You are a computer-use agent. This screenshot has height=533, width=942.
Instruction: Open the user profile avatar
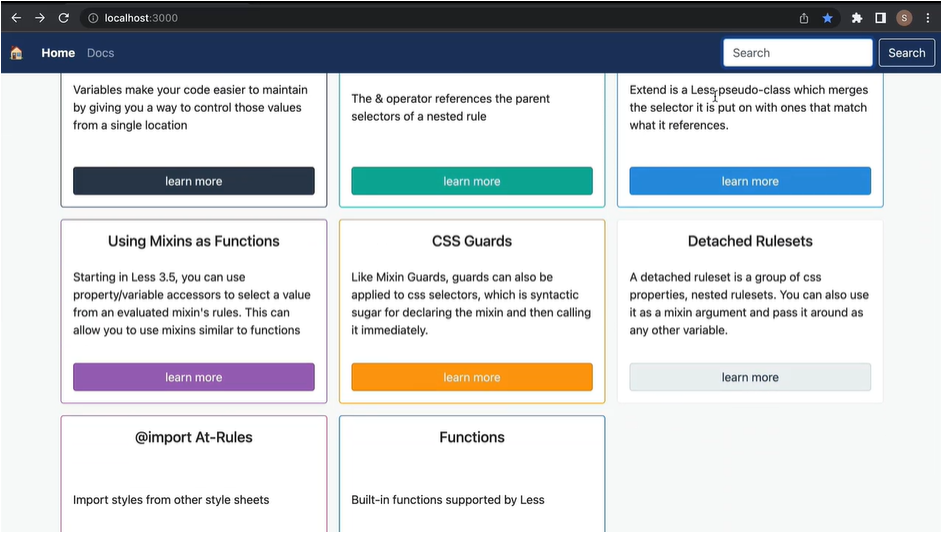click(904, 18)
